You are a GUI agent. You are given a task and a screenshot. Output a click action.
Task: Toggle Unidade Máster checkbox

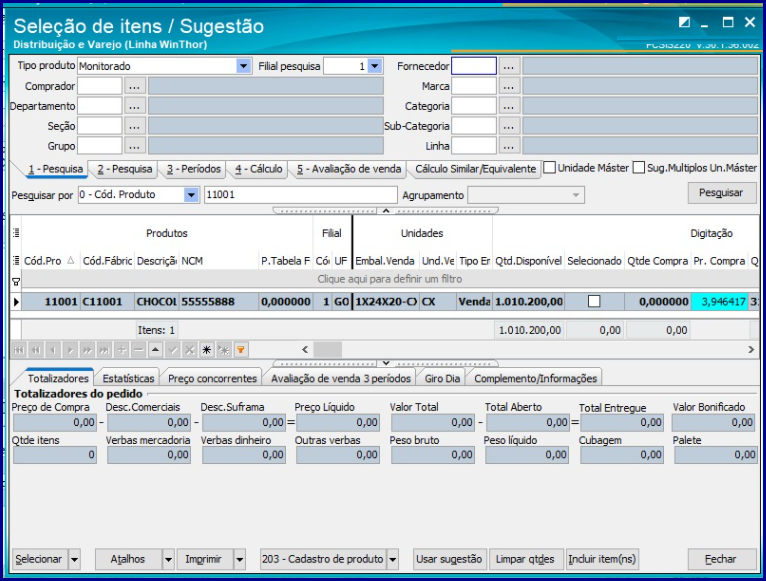(550, 168)
